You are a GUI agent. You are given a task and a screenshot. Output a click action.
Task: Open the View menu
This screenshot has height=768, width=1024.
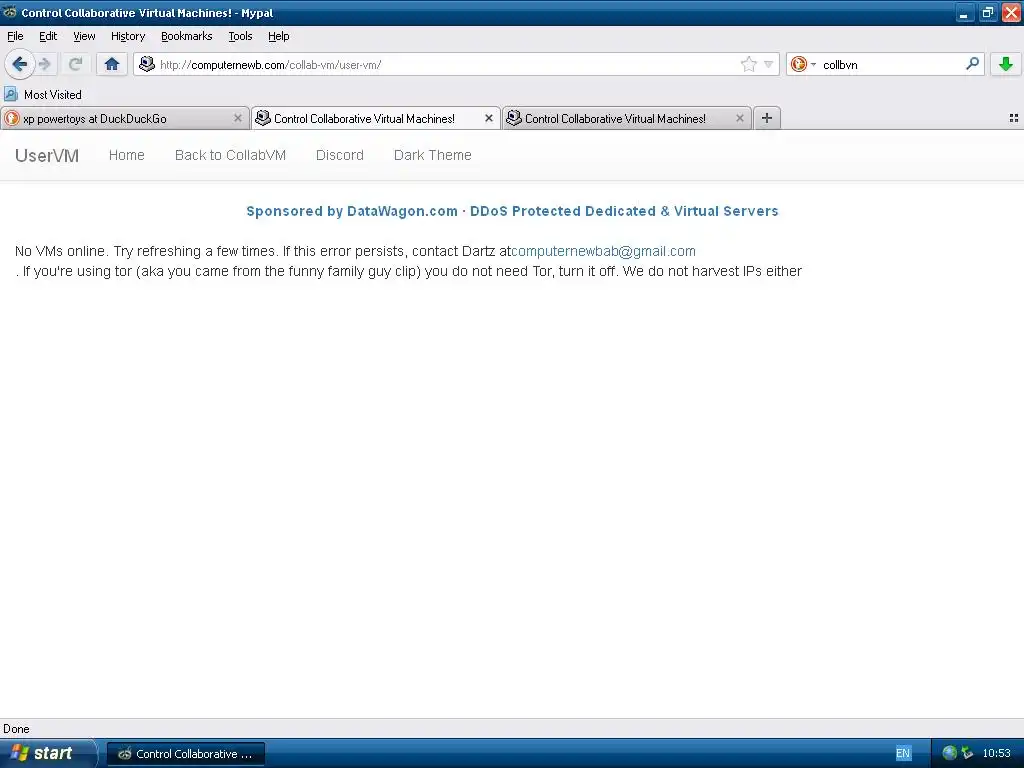(84, 36)
